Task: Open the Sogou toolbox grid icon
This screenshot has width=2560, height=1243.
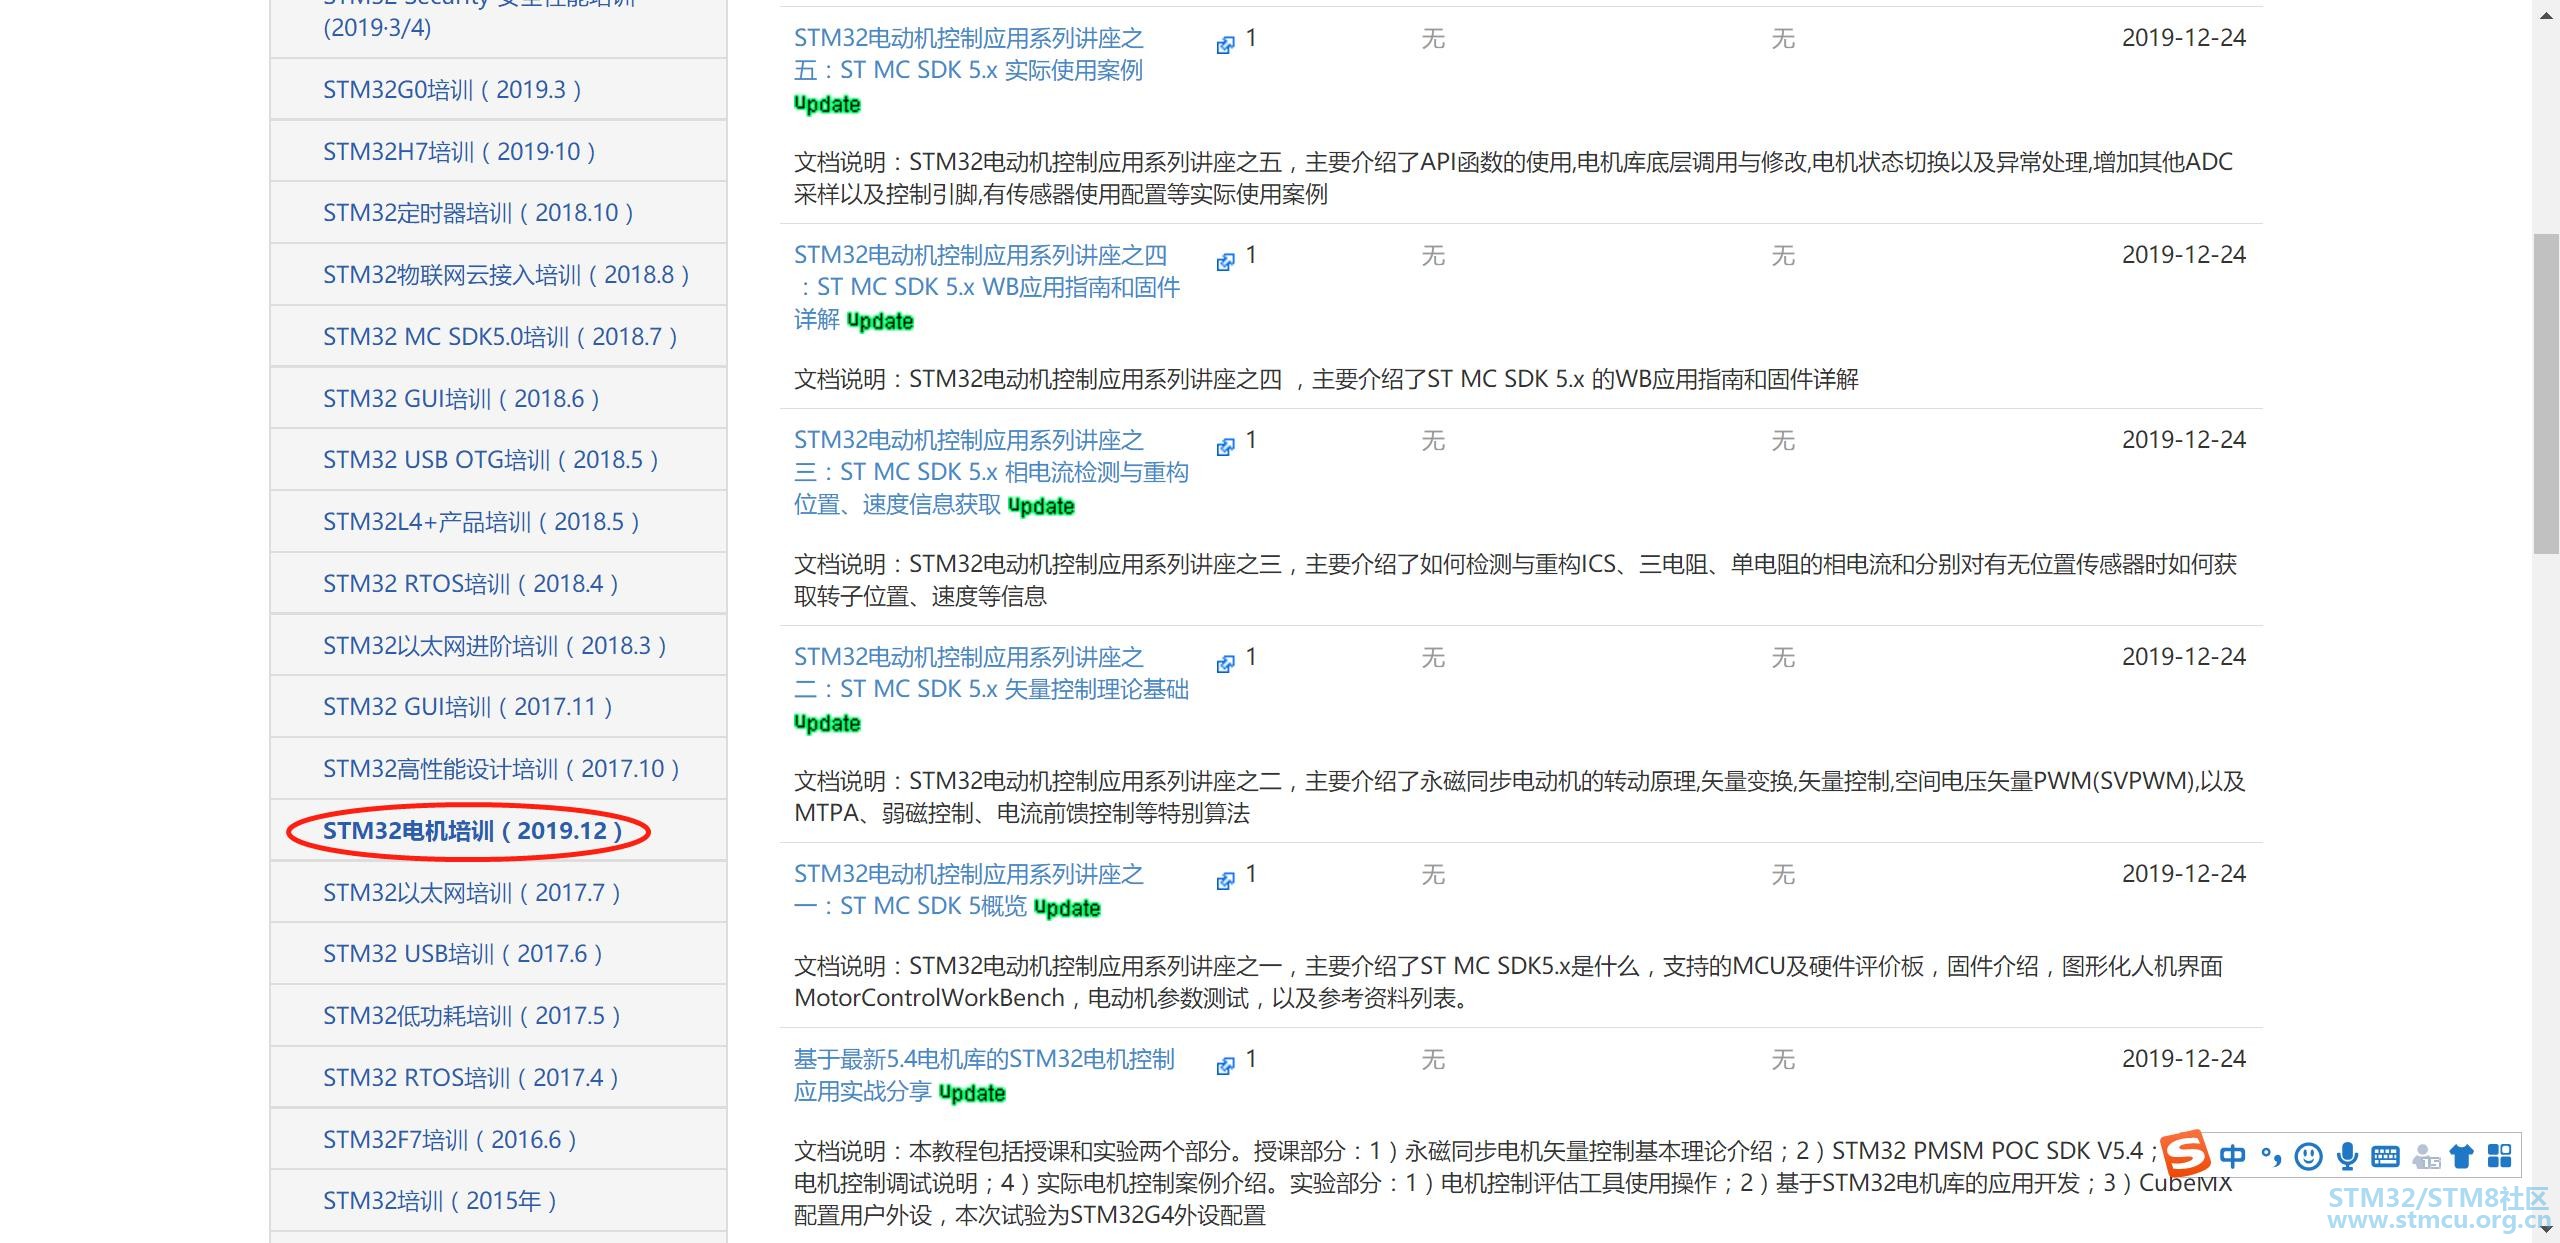Action: coord(2500,1157)
